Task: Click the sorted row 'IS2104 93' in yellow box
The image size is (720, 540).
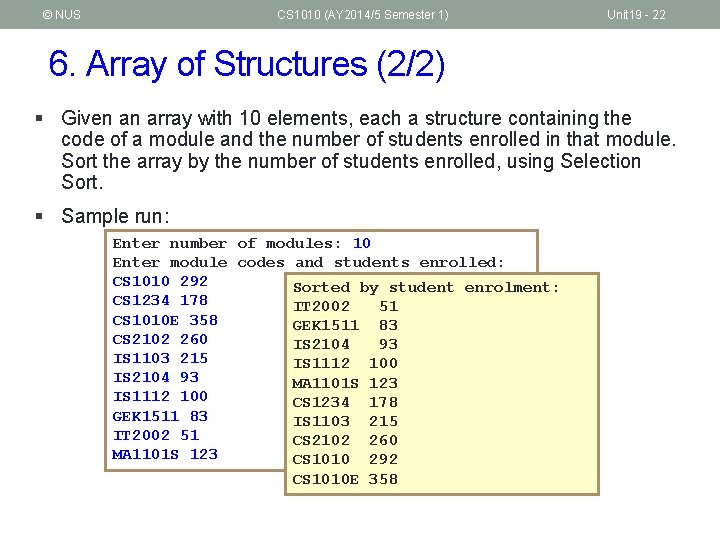Action: click(345, 344)
